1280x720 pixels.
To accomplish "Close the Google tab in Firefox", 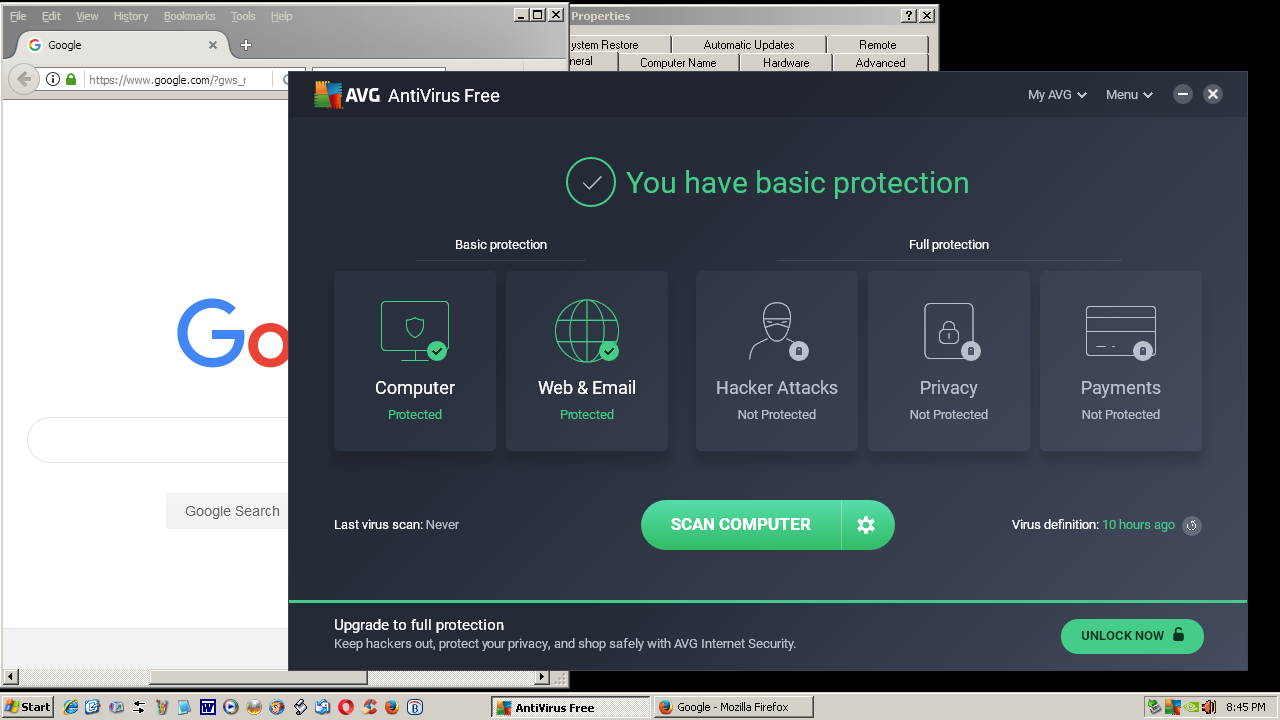I will point(213,45).
